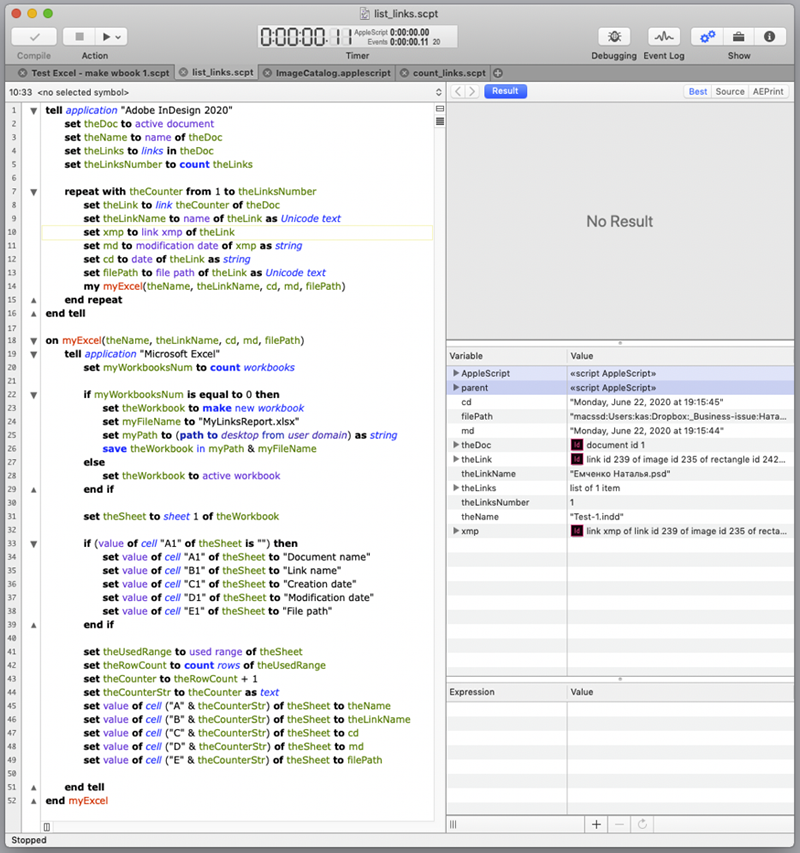Click the Variable column header

506,356
